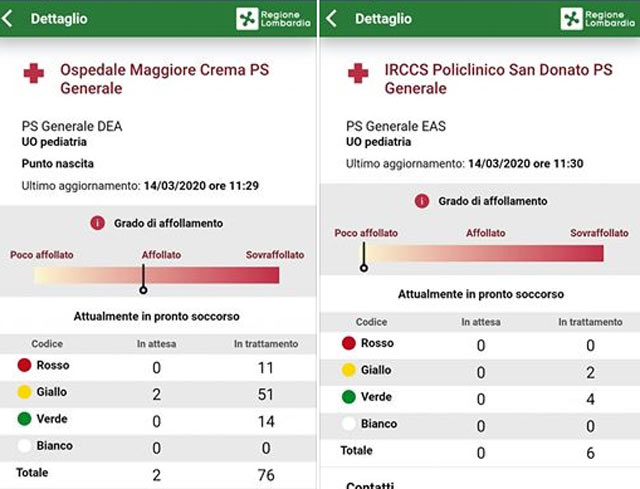Tap Contatti section heading
The width and height of the screenshot is (640, 489).
click(x=370, y=486)
